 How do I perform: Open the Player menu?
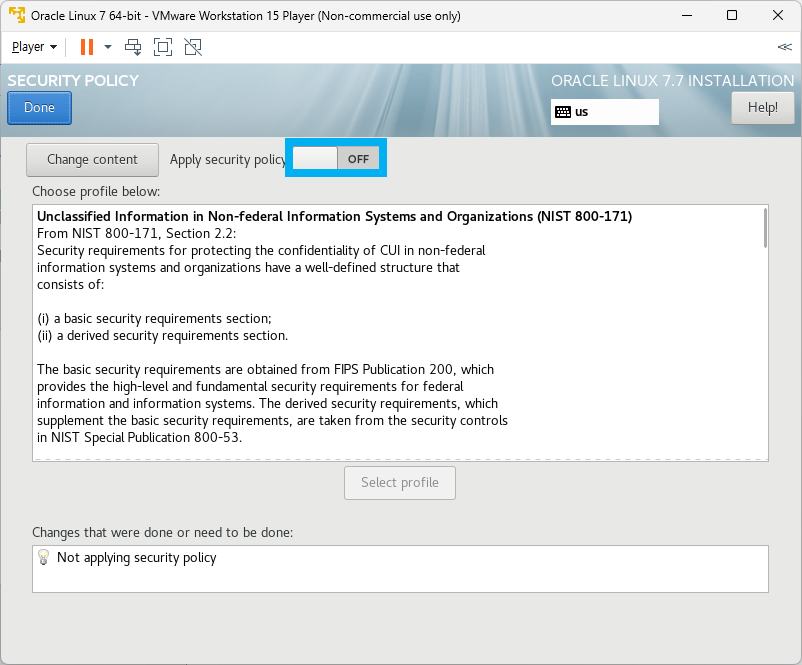point(34,47)
